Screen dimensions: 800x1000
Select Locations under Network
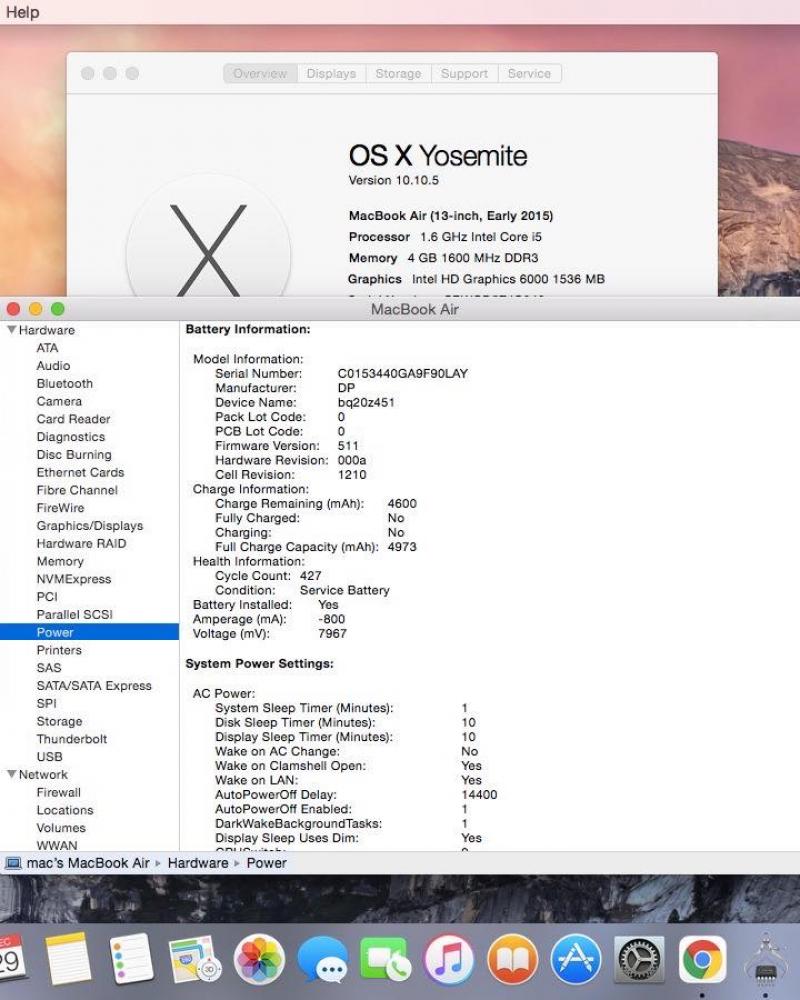tap(65, 811)
